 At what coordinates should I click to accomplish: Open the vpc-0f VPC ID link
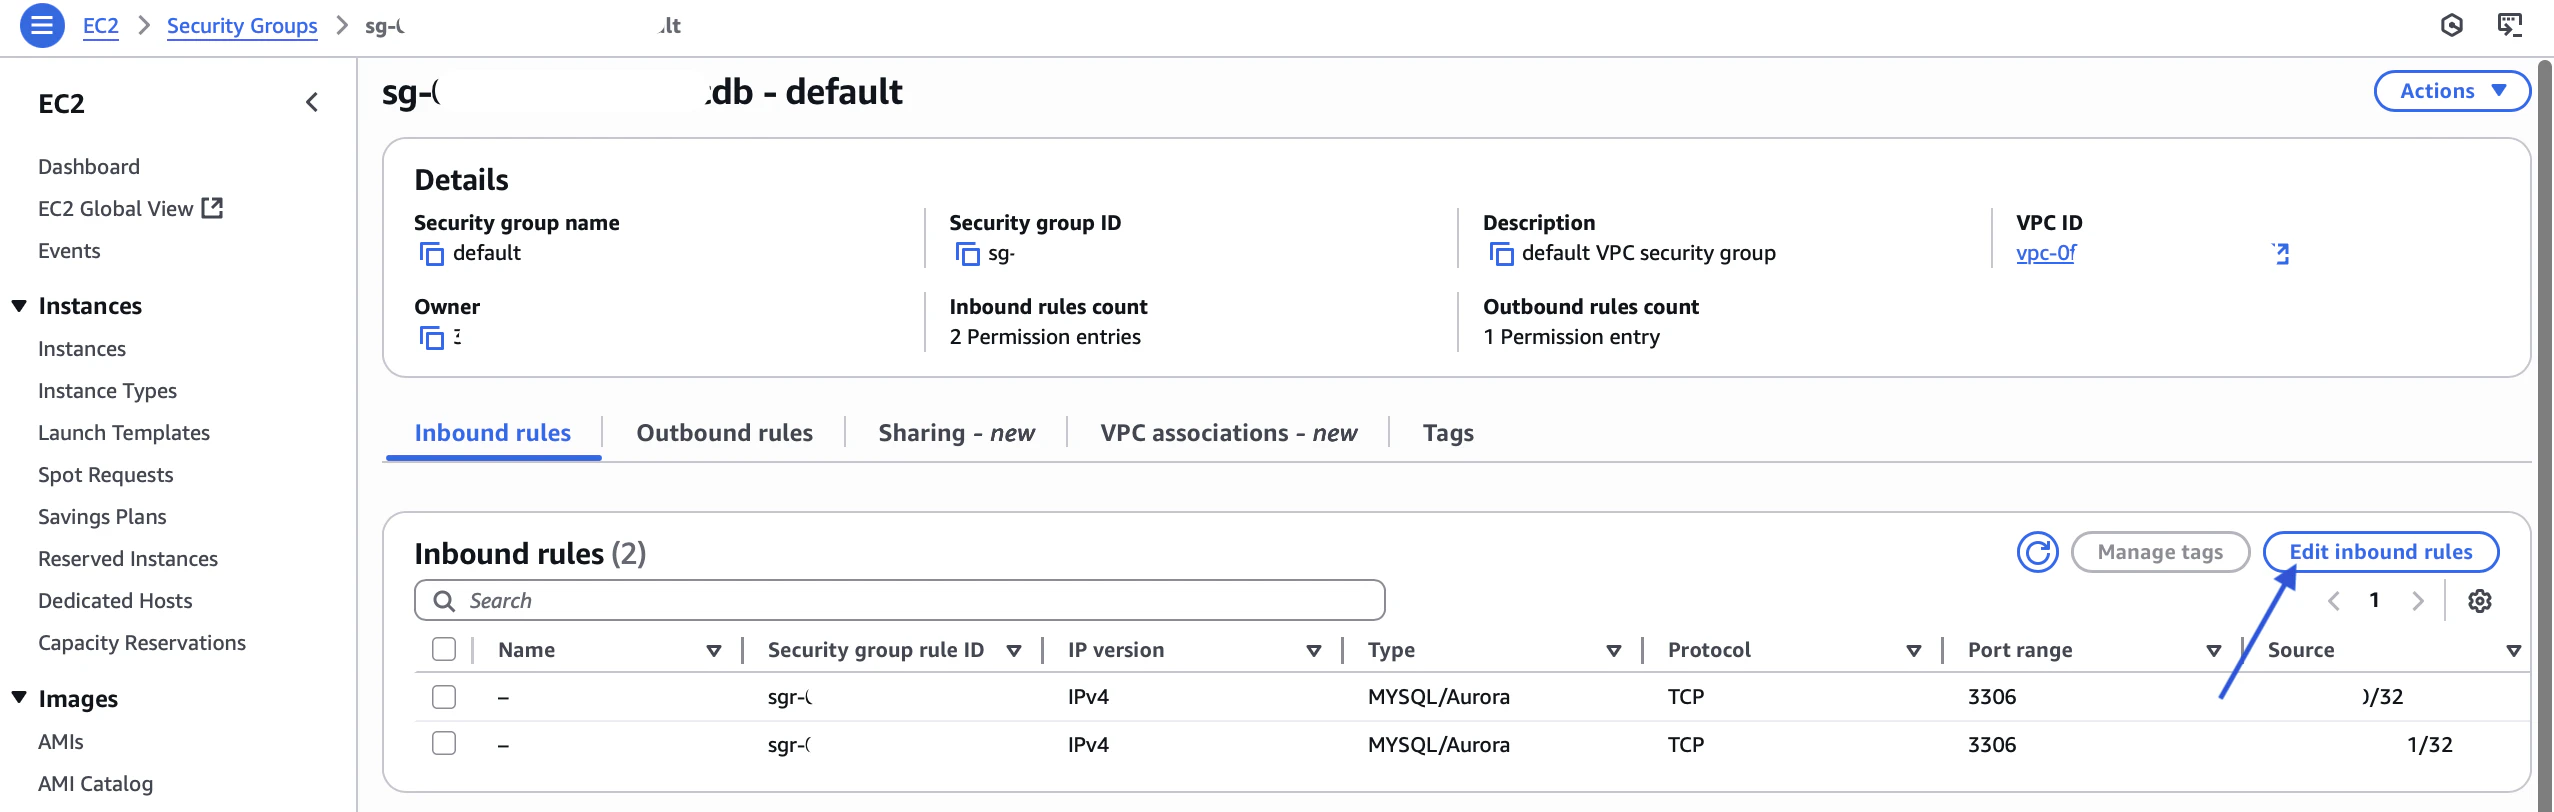[2046, 253]
